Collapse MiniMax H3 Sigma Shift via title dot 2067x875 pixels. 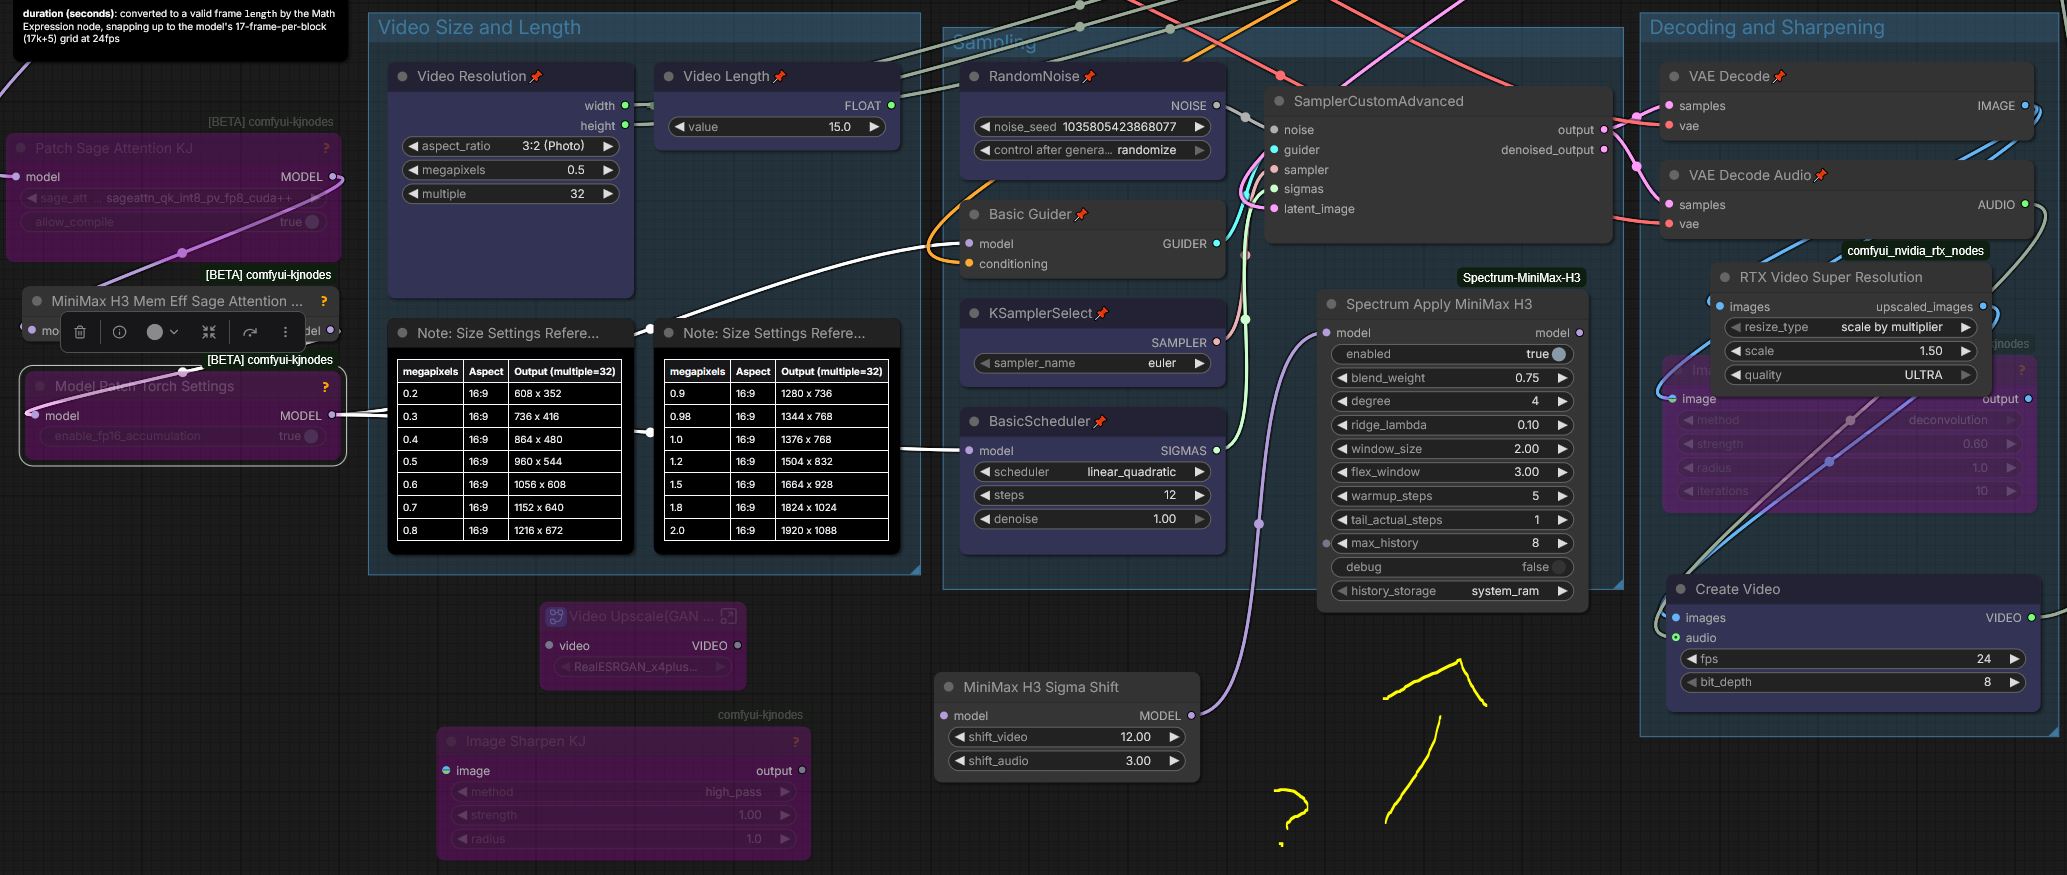pos(949,688)
